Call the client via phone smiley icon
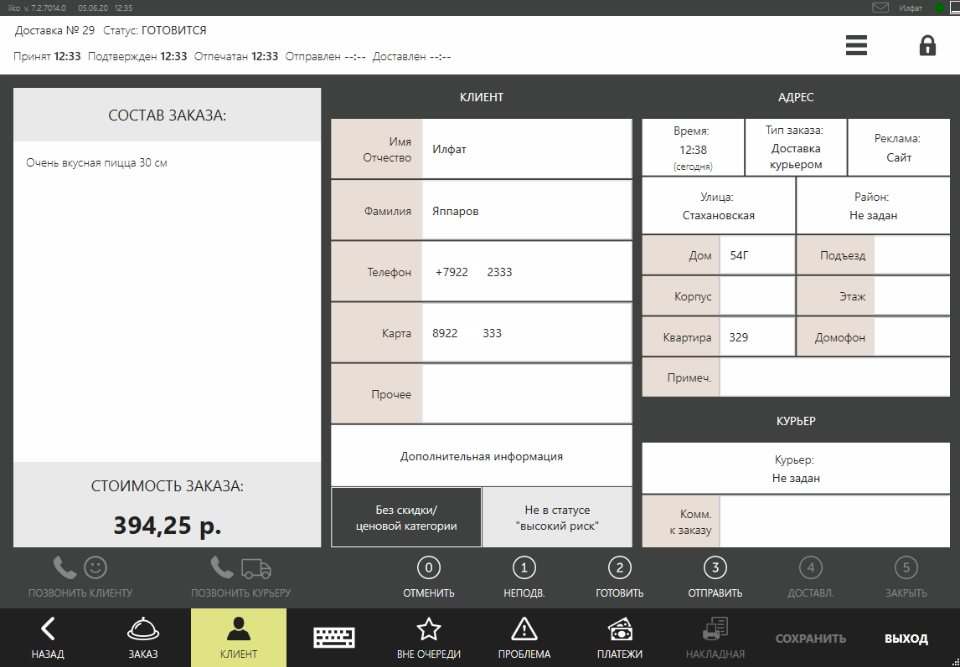Image resolution: width=960 pixels, height=667 pixels. coord(80,577)
